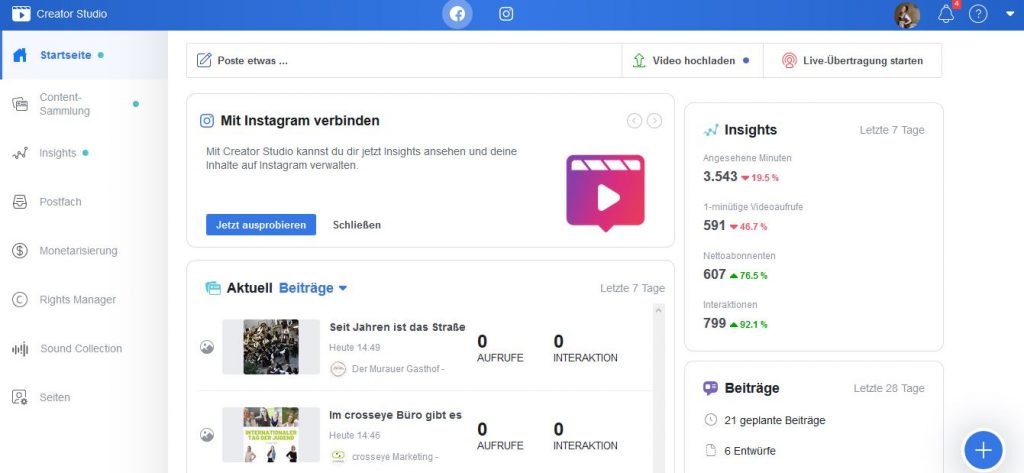Open post titled 'Im crosseye Büro gibt es'
This screenshot has width=1024, height=473.
click(x=395, y=415)
